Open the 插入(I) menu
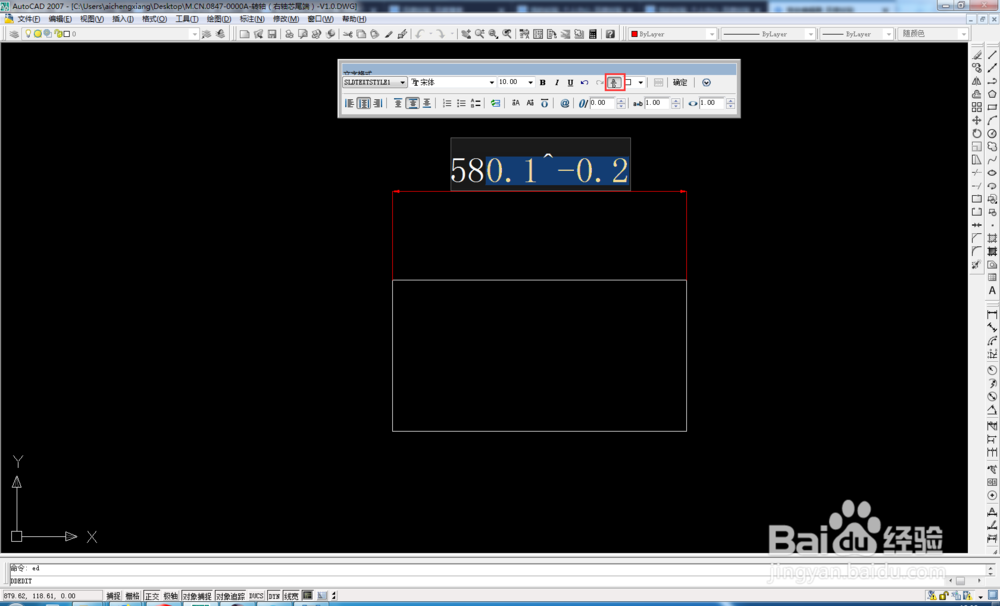Screen dimensions: 1000x606 (x=123, y=18)
